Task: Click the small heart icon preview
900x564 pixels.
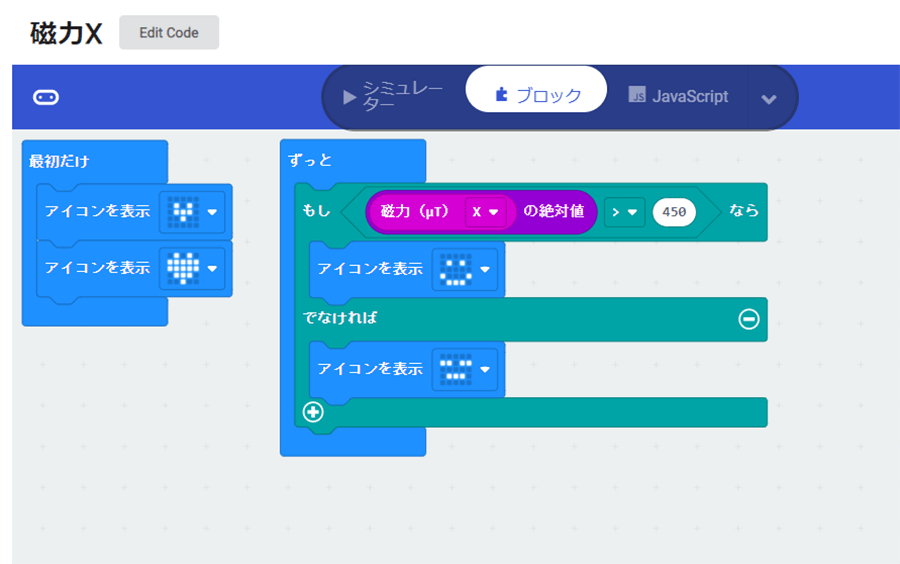Action: click(x=183, y=212)
